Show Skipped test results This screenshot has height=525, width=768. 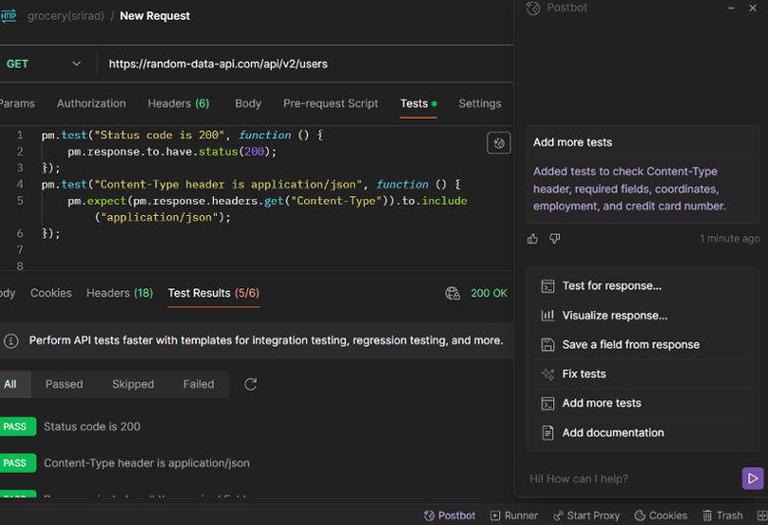[133, 384]
